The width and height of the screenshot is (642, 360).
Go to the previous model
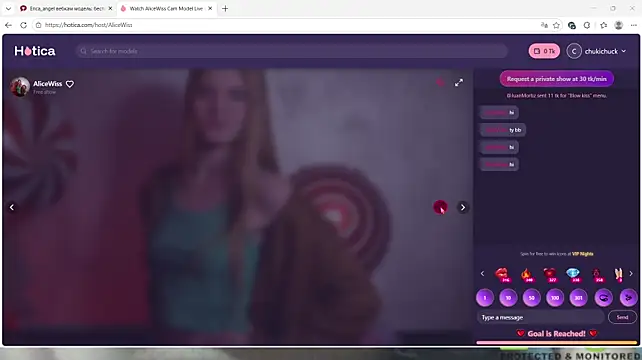[12, 207]
